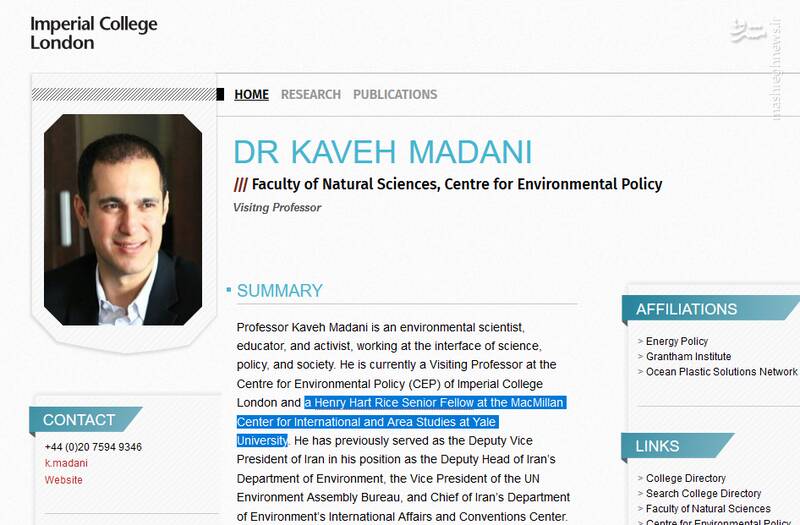Click the Imperial College London logo

coord(93,33)
